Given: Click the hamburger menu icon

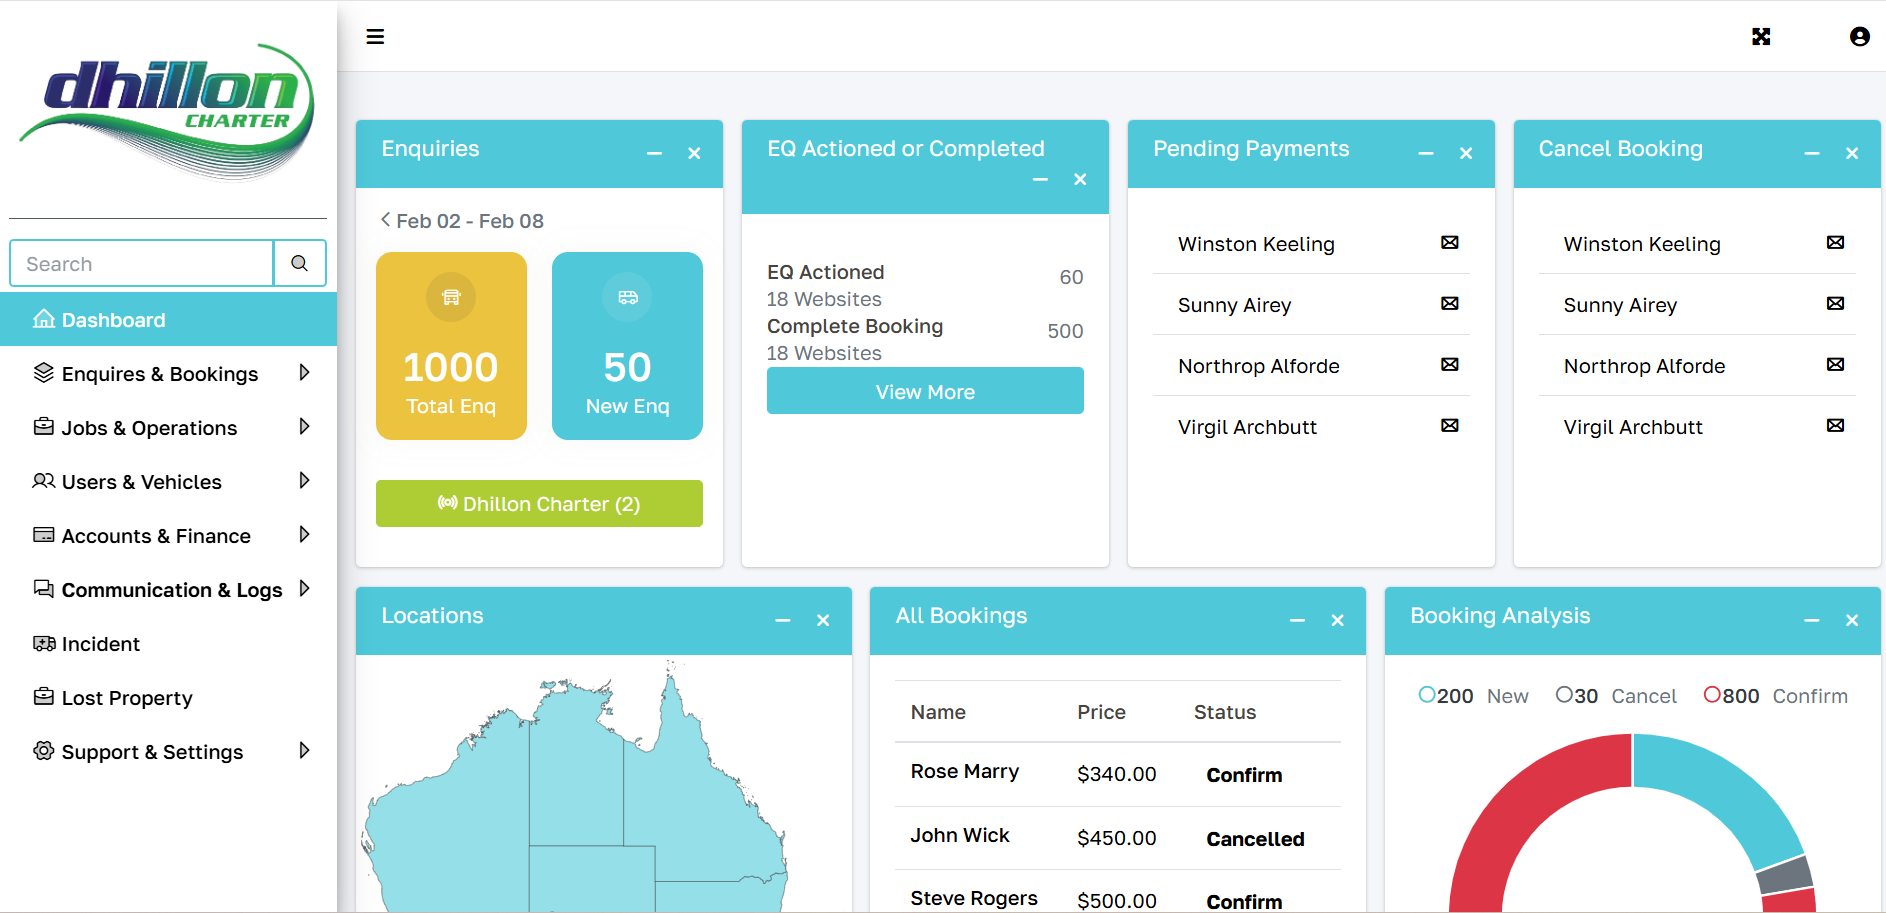Looking at the screenshot, I should [x=375, y=37].
